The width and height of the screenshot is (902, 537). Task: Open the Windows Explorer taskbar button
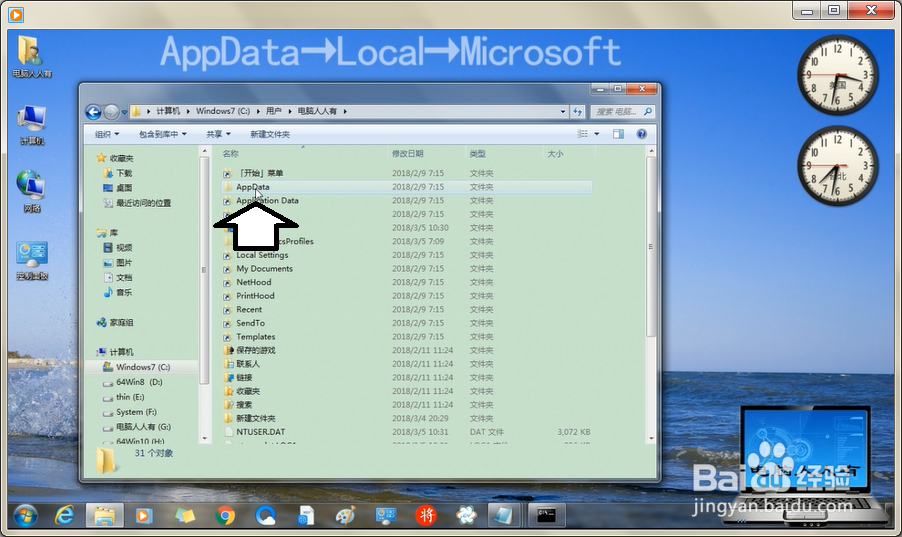(x=104, y=515)
